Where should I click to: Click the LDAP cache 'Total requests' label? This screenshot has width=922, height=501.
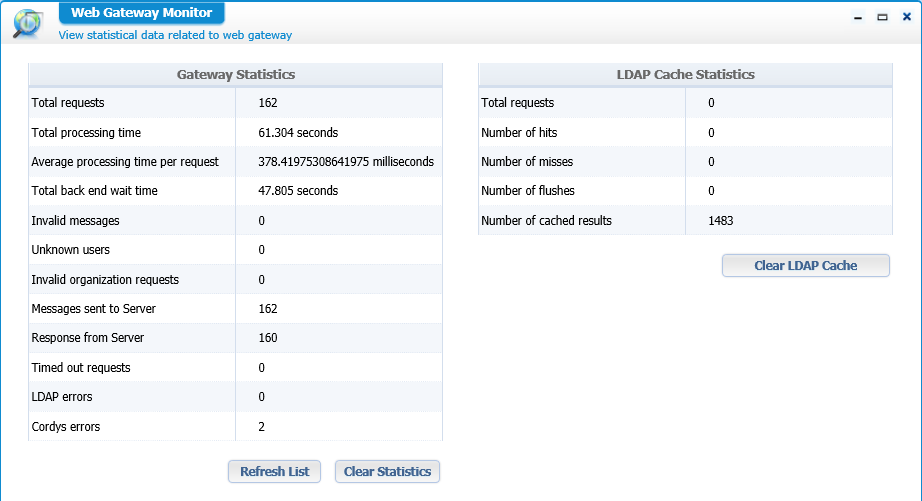(x=517, y=103)
